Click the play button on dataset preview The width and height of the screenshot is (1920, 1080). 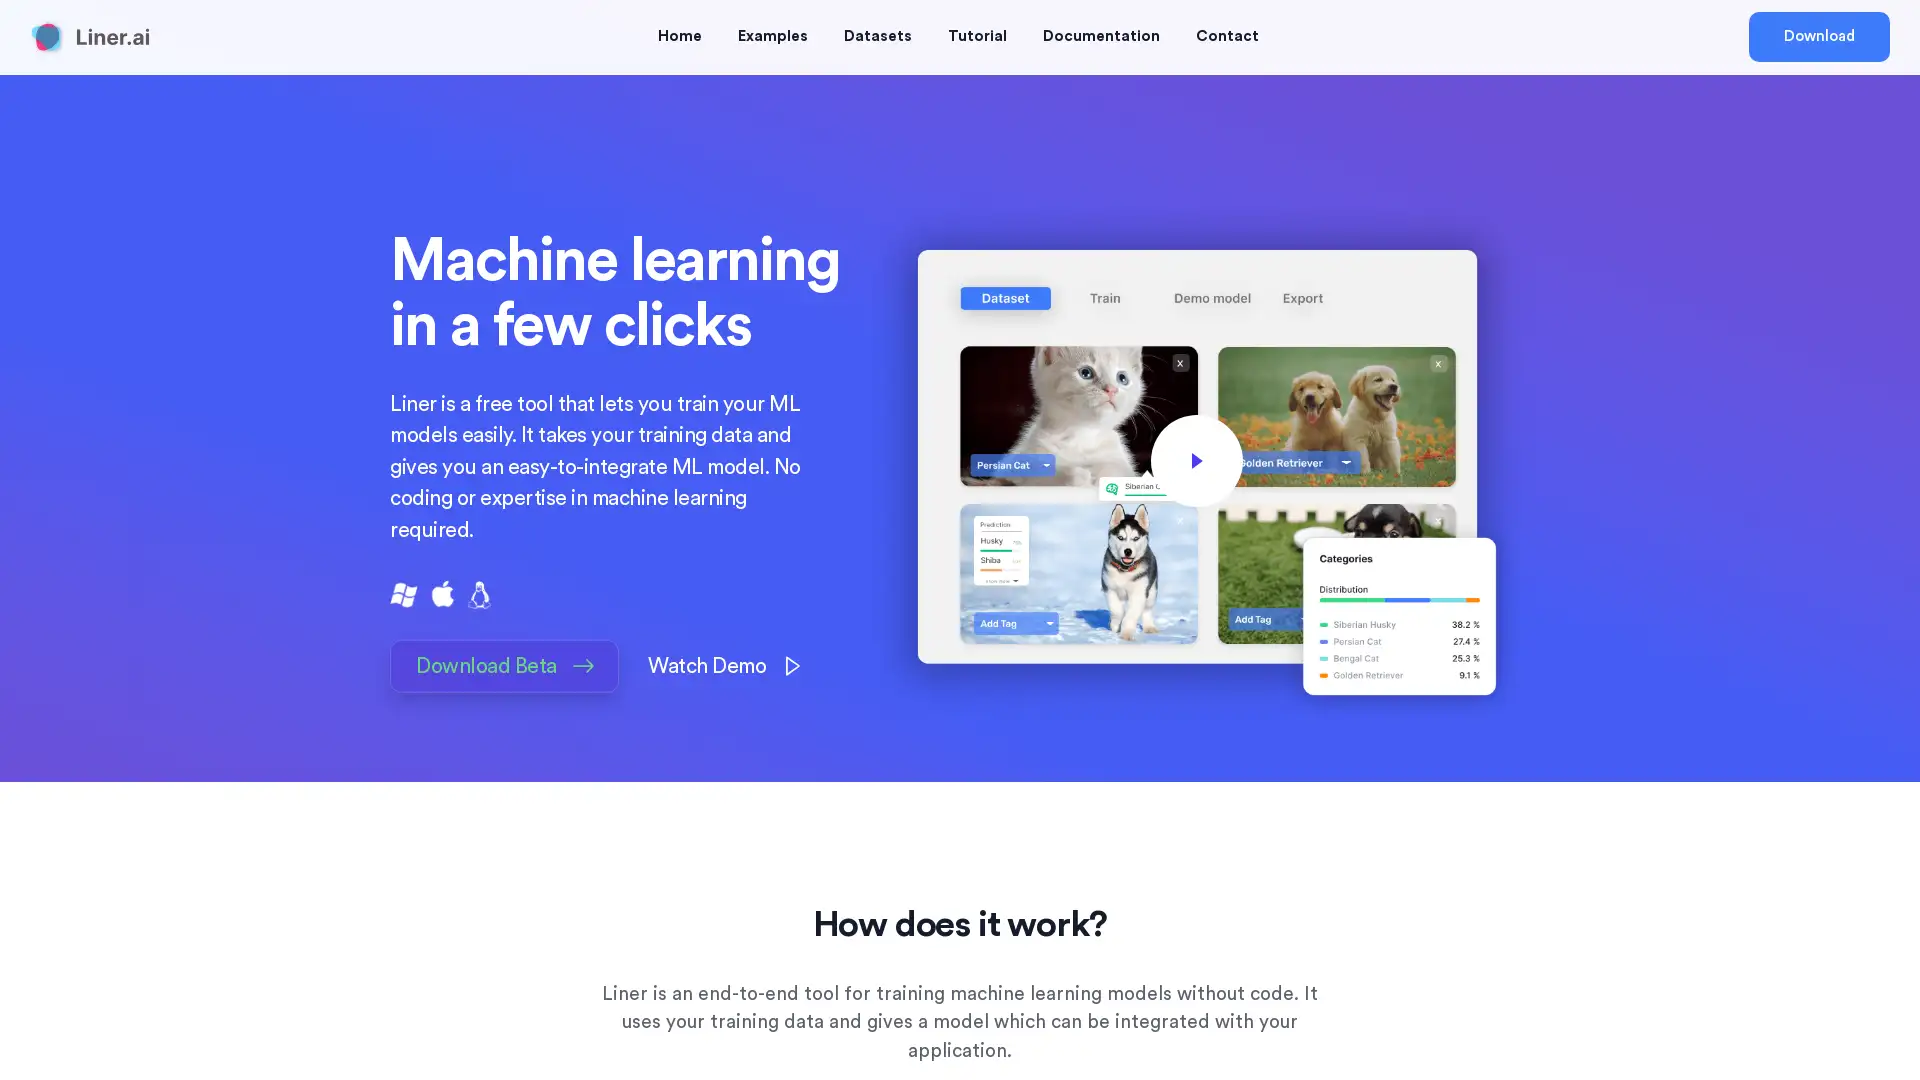(x=1195, y=459)
